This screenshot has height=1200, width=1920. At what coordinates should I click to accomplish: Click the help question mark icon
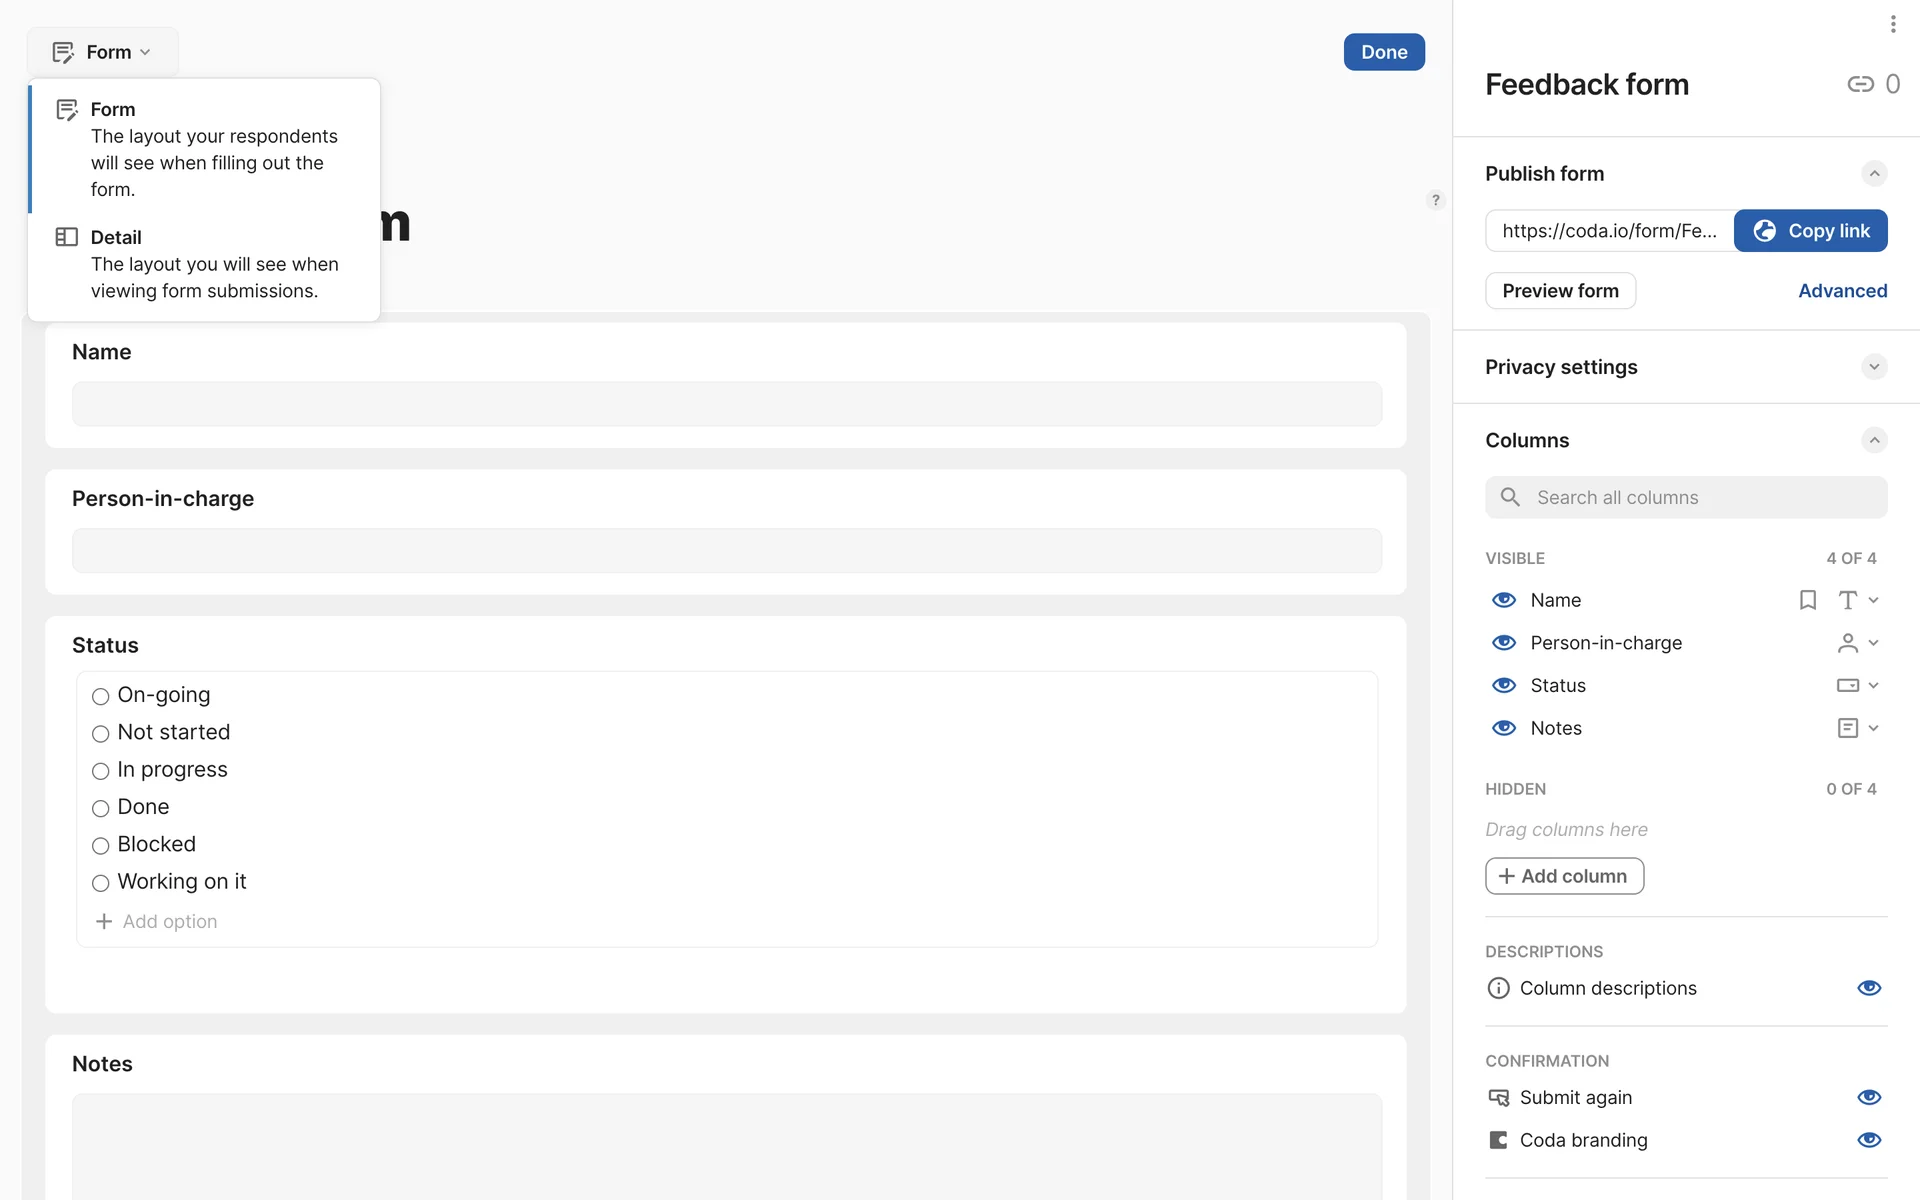tap(1435, 200)
